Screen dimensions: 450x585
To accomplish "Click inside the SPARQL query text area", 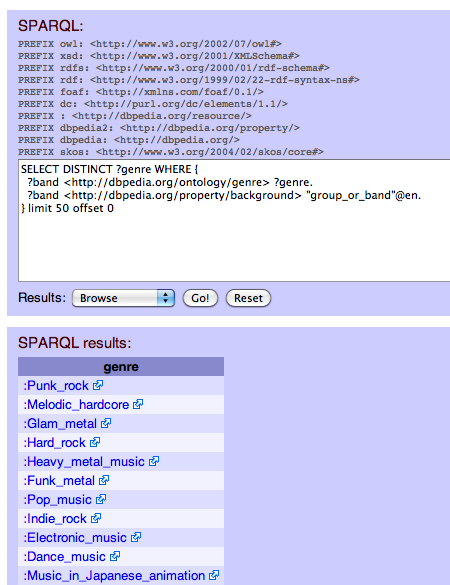I will click(234, 220).
